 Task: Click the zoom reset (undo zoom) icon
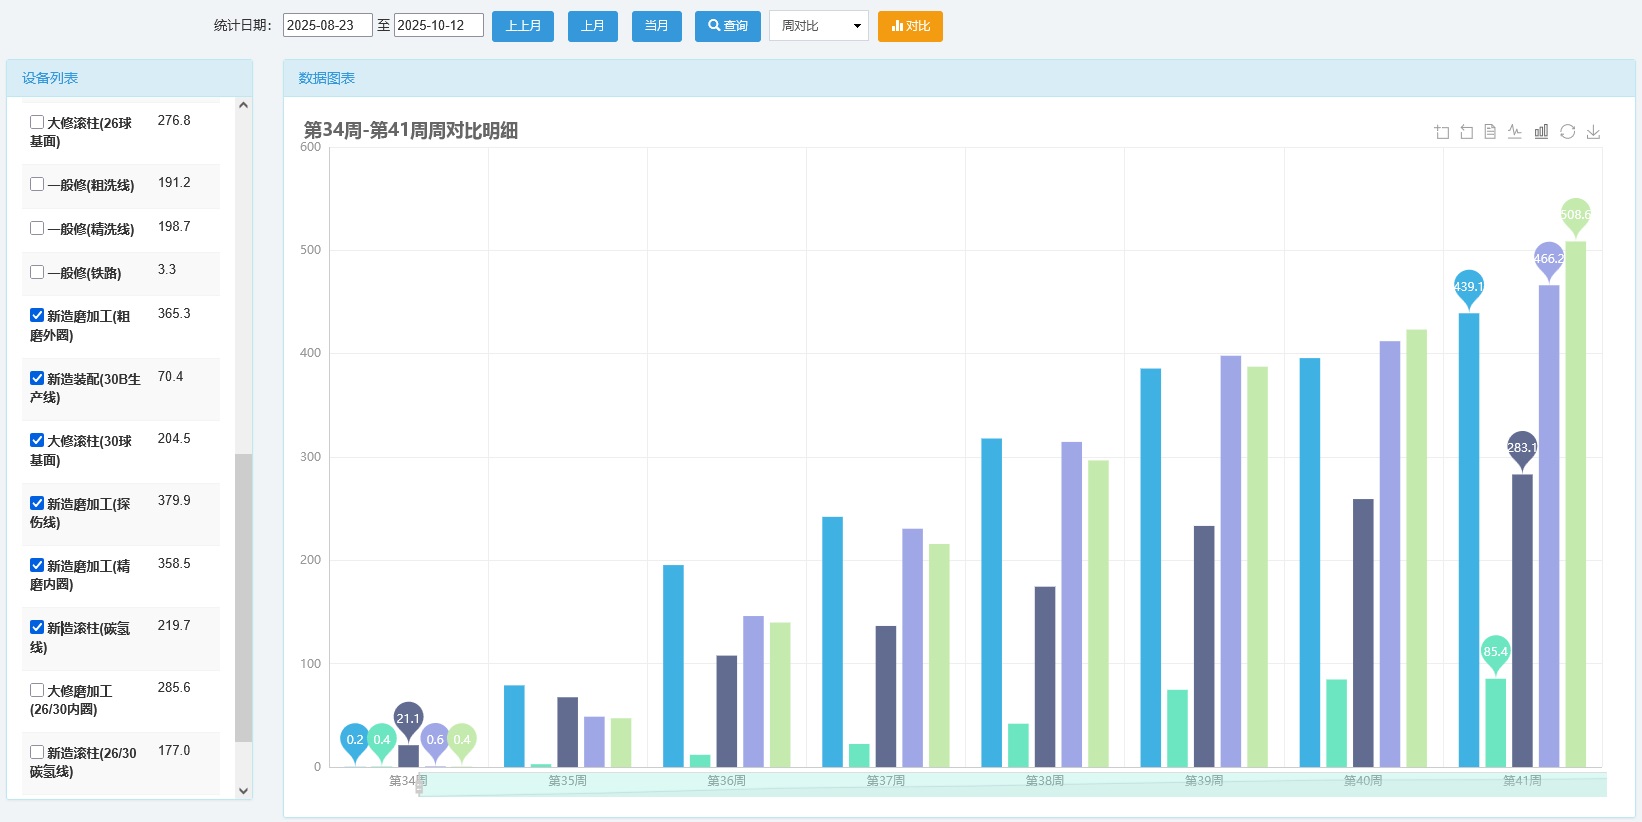[x=1466, y=132]
